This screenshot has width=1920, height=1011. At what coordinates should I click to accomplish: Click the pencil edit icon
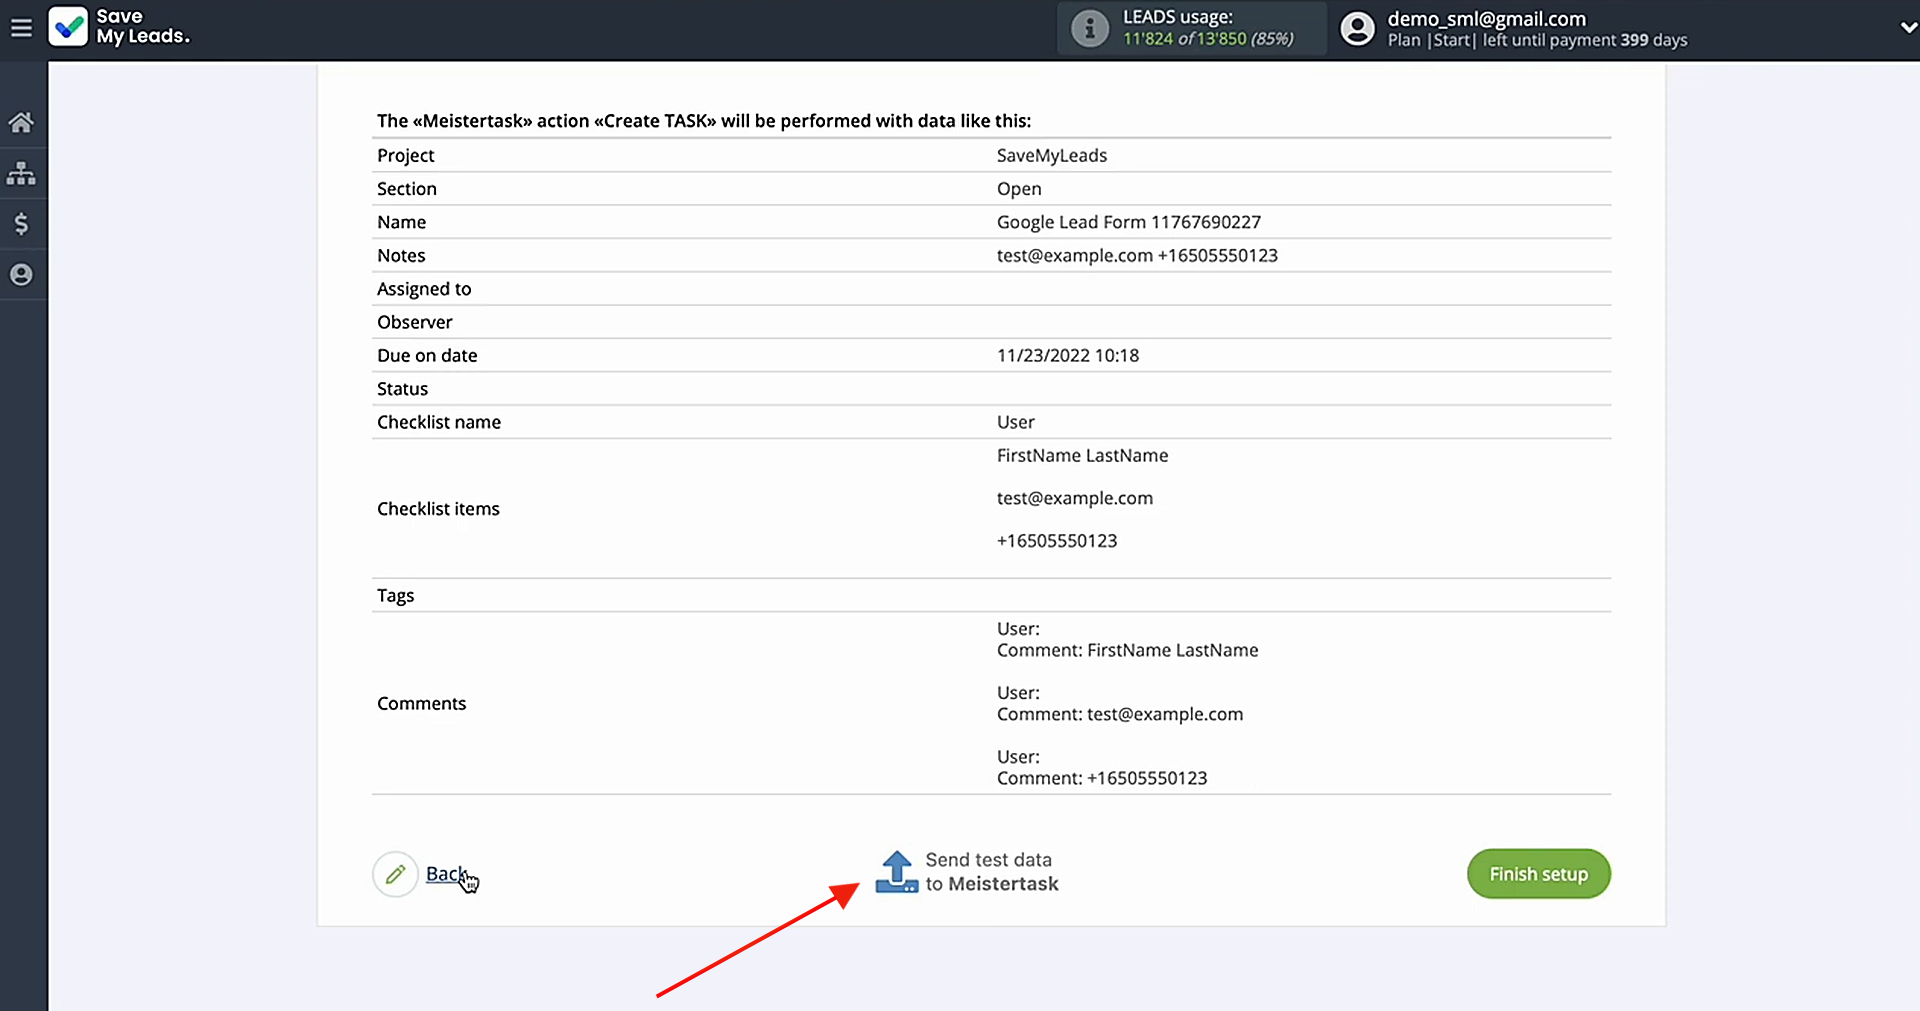[x=395, y=874]
